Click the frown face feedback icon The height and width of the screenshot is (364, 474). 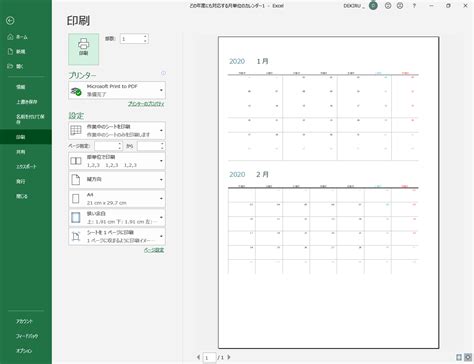click(400, 6)
